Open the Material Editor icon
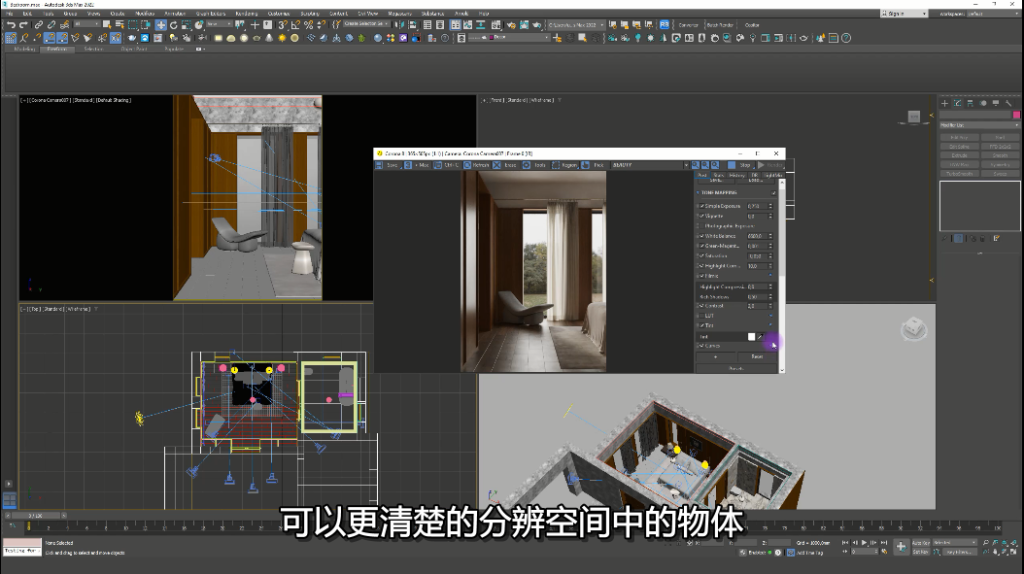 tap(496, 25)
